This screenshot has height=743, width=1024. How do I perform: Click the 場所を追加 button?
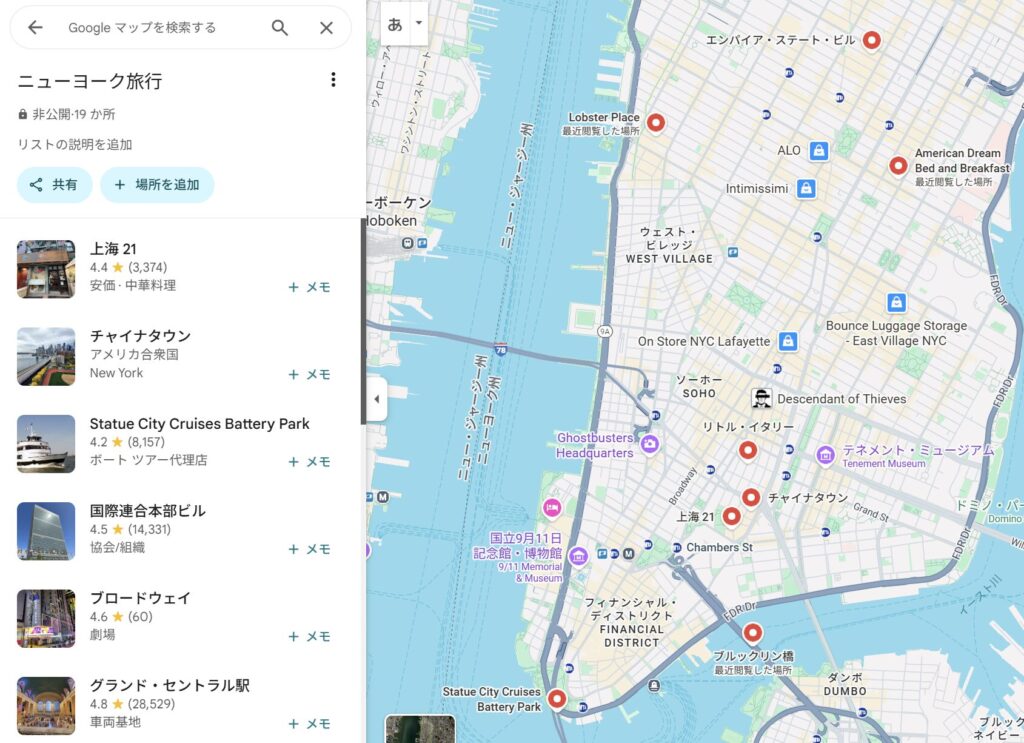click(157, 185)
